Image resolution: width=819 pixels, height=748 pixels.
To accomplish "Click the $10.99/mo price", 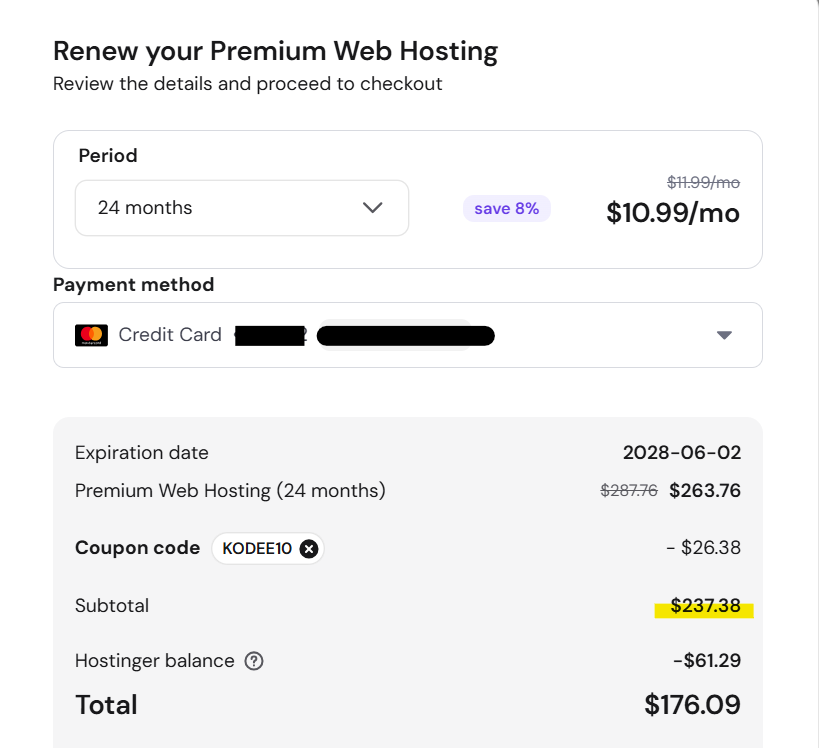I will tap(673, 213).
